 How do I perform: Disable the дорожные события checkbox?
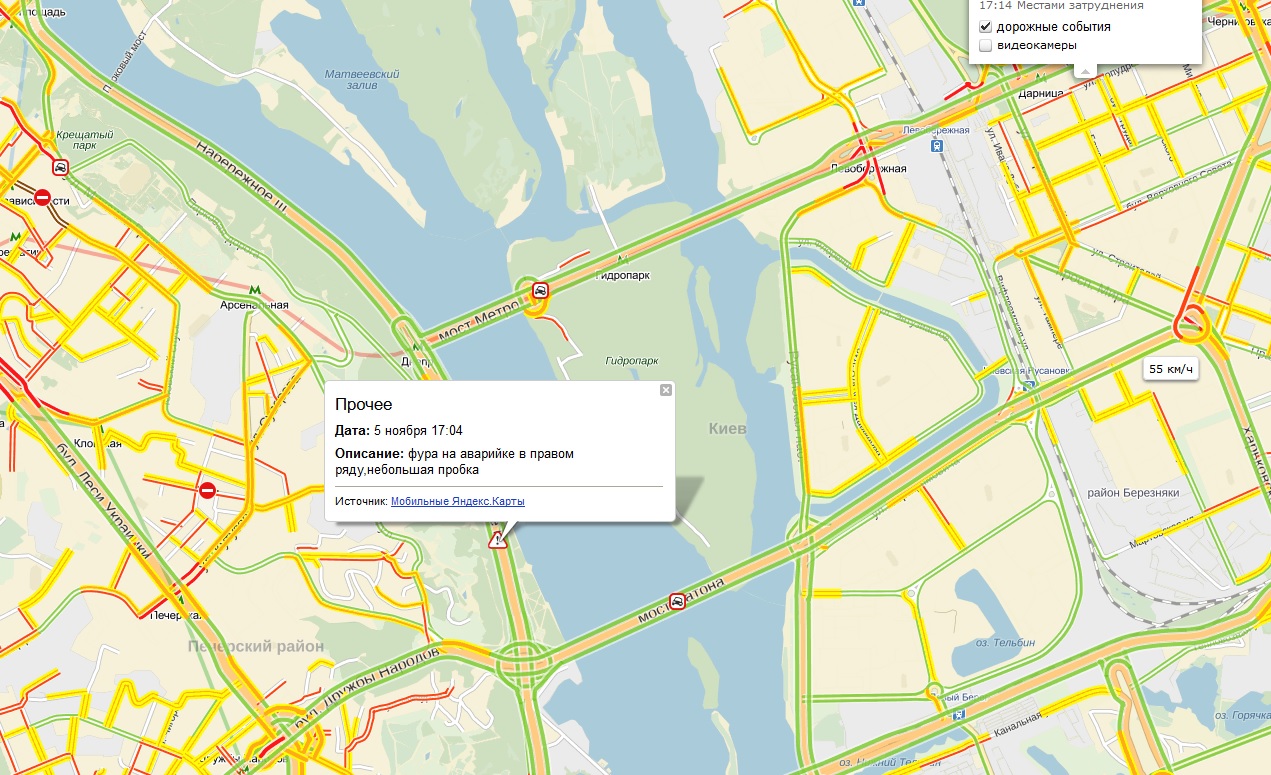[985, 27]
